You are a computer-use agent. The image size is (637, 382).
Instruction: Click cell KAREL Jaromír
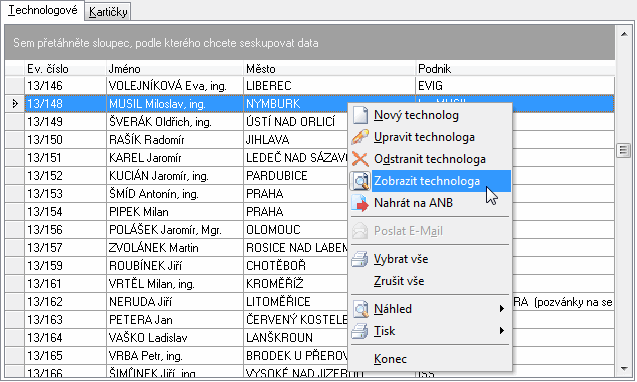(x=175, y=158)
